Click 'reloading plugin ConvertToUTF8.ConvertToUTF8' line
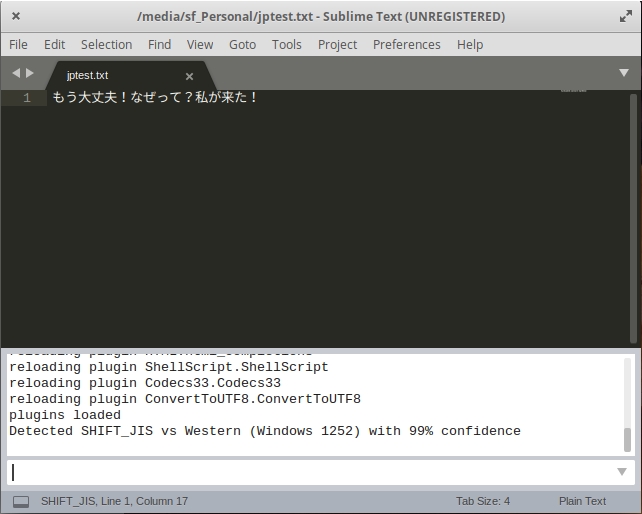The height and width of the screenshot is (514, 642). click(185, 399)
